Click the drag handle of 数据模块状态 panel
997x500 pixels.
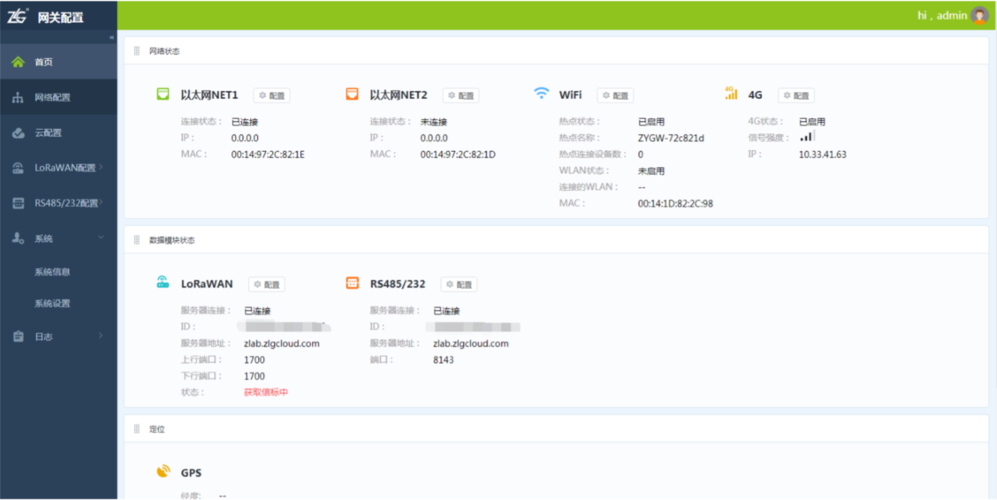[137, 240]
